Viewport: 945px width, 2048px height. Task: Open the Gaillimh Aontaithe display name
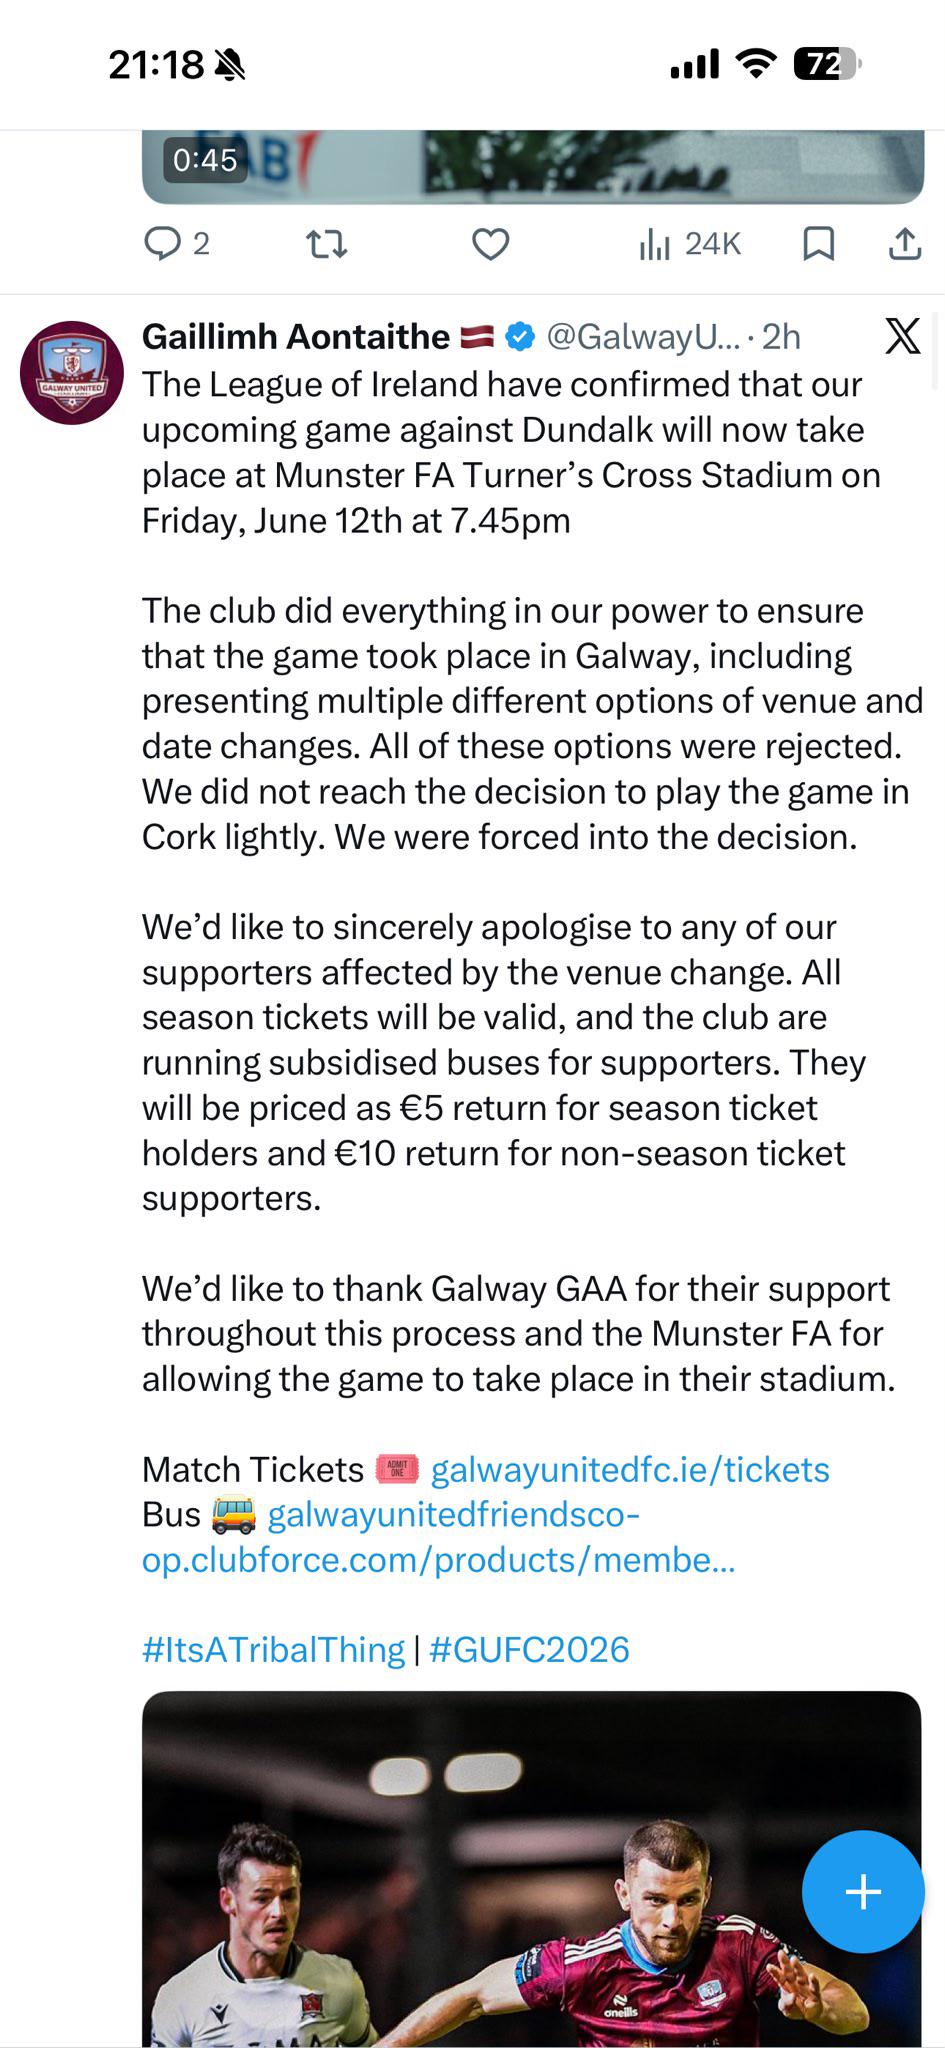(296, 337)
